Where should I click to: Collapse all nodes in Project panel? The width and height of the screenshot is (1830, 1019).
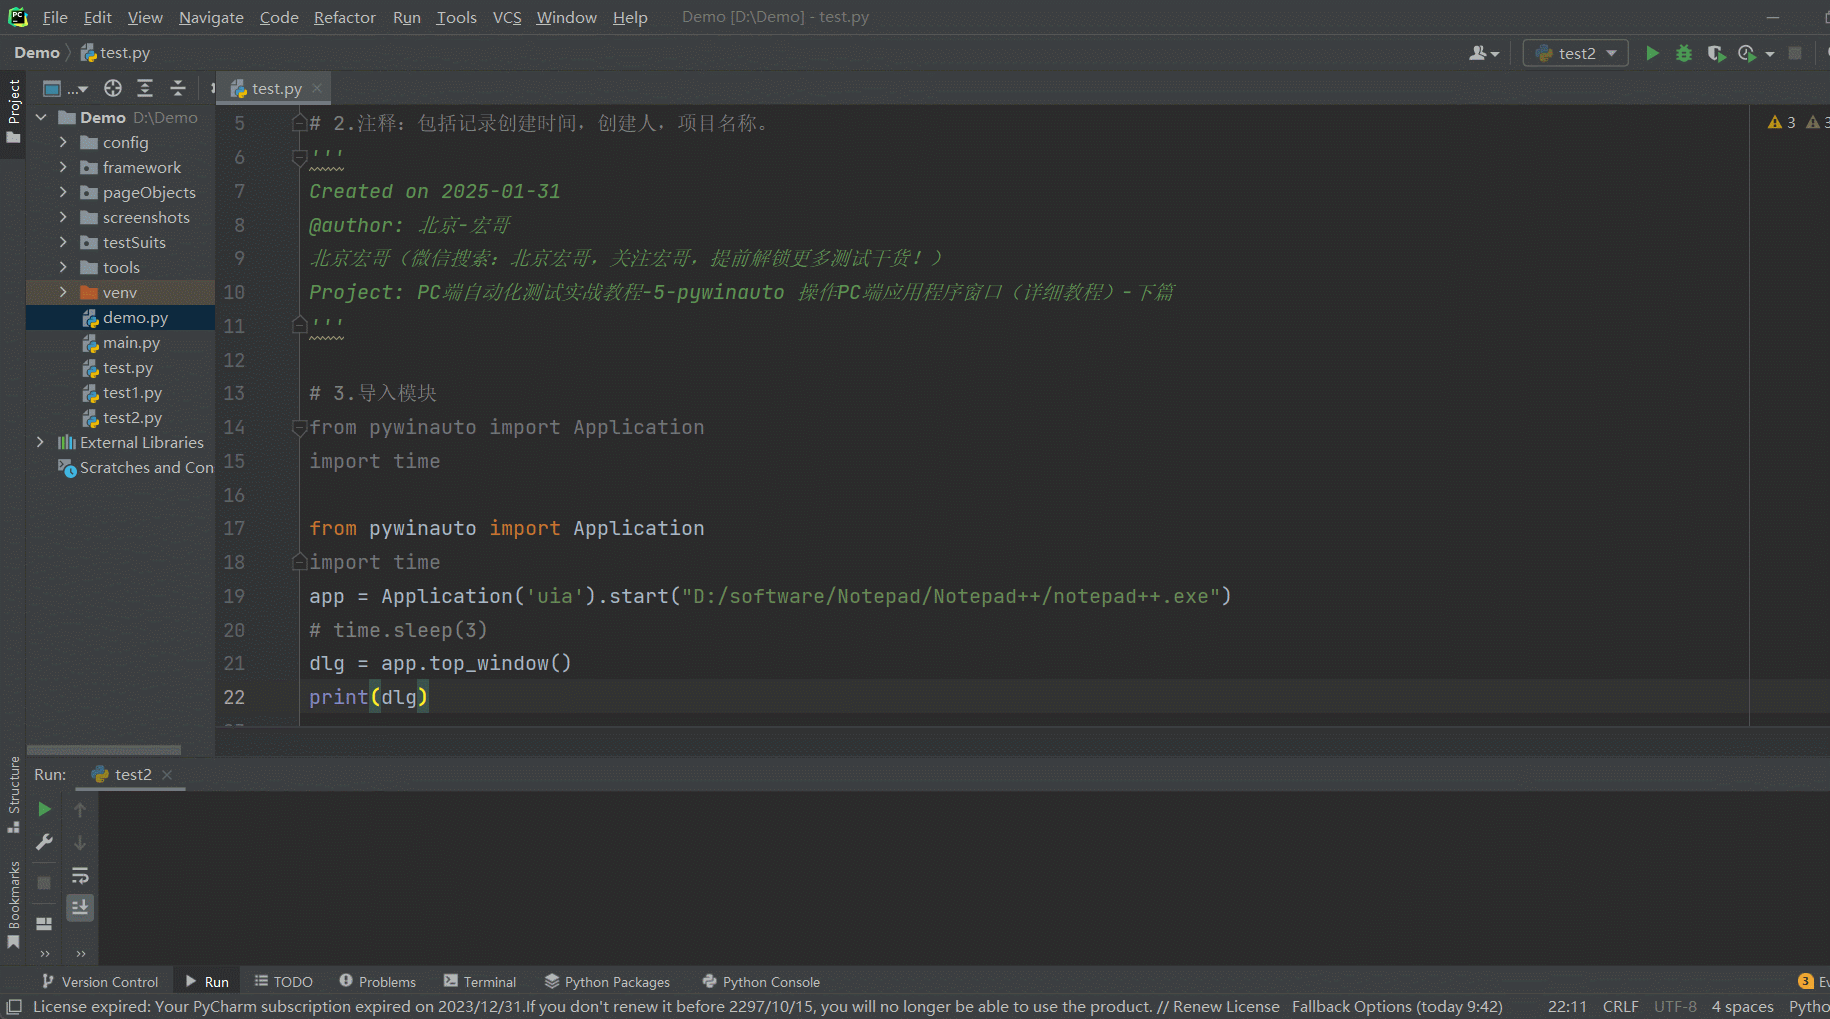point(178,88)
